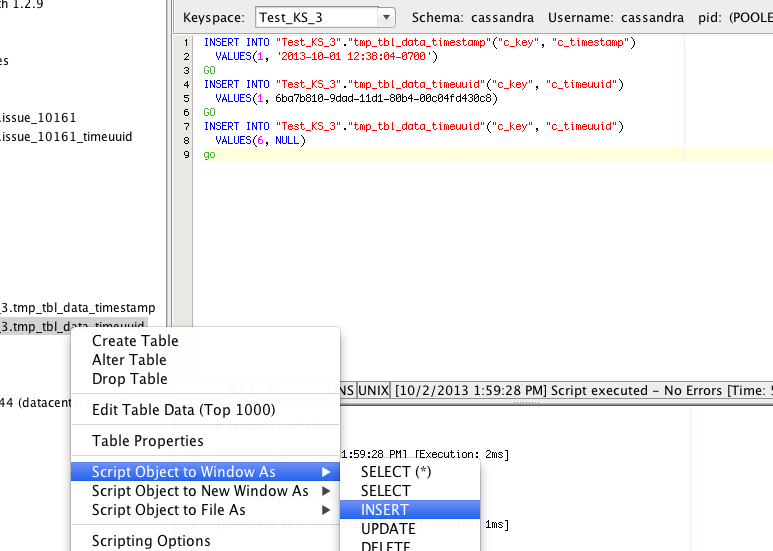The image size is (773, 551).
Task: Click uuid value 6ba7b810-9dad-11d1-80b4-00c04fd430c8
Action: [x=383, y=98]
